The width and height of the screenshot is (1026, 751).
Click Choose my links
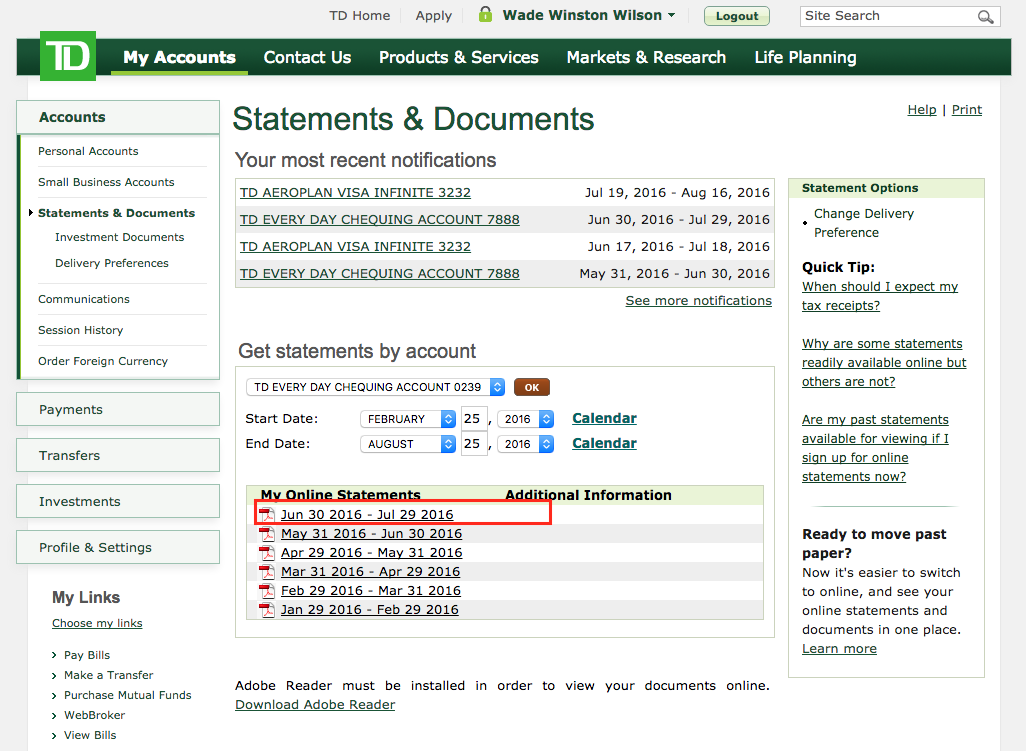coord(97,623)
